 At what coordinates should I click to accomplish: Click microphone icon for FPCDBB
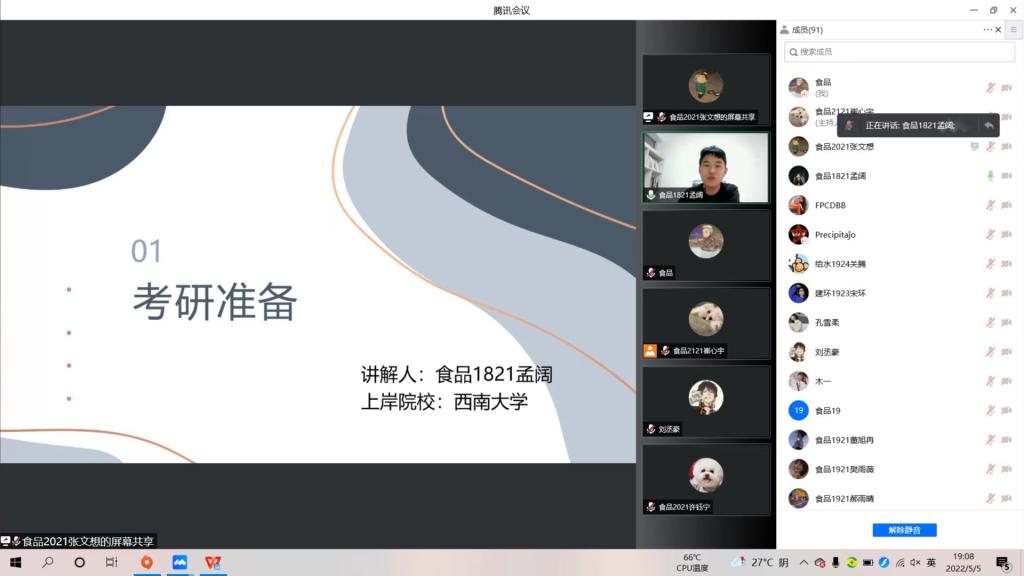(x=991, y=205)
